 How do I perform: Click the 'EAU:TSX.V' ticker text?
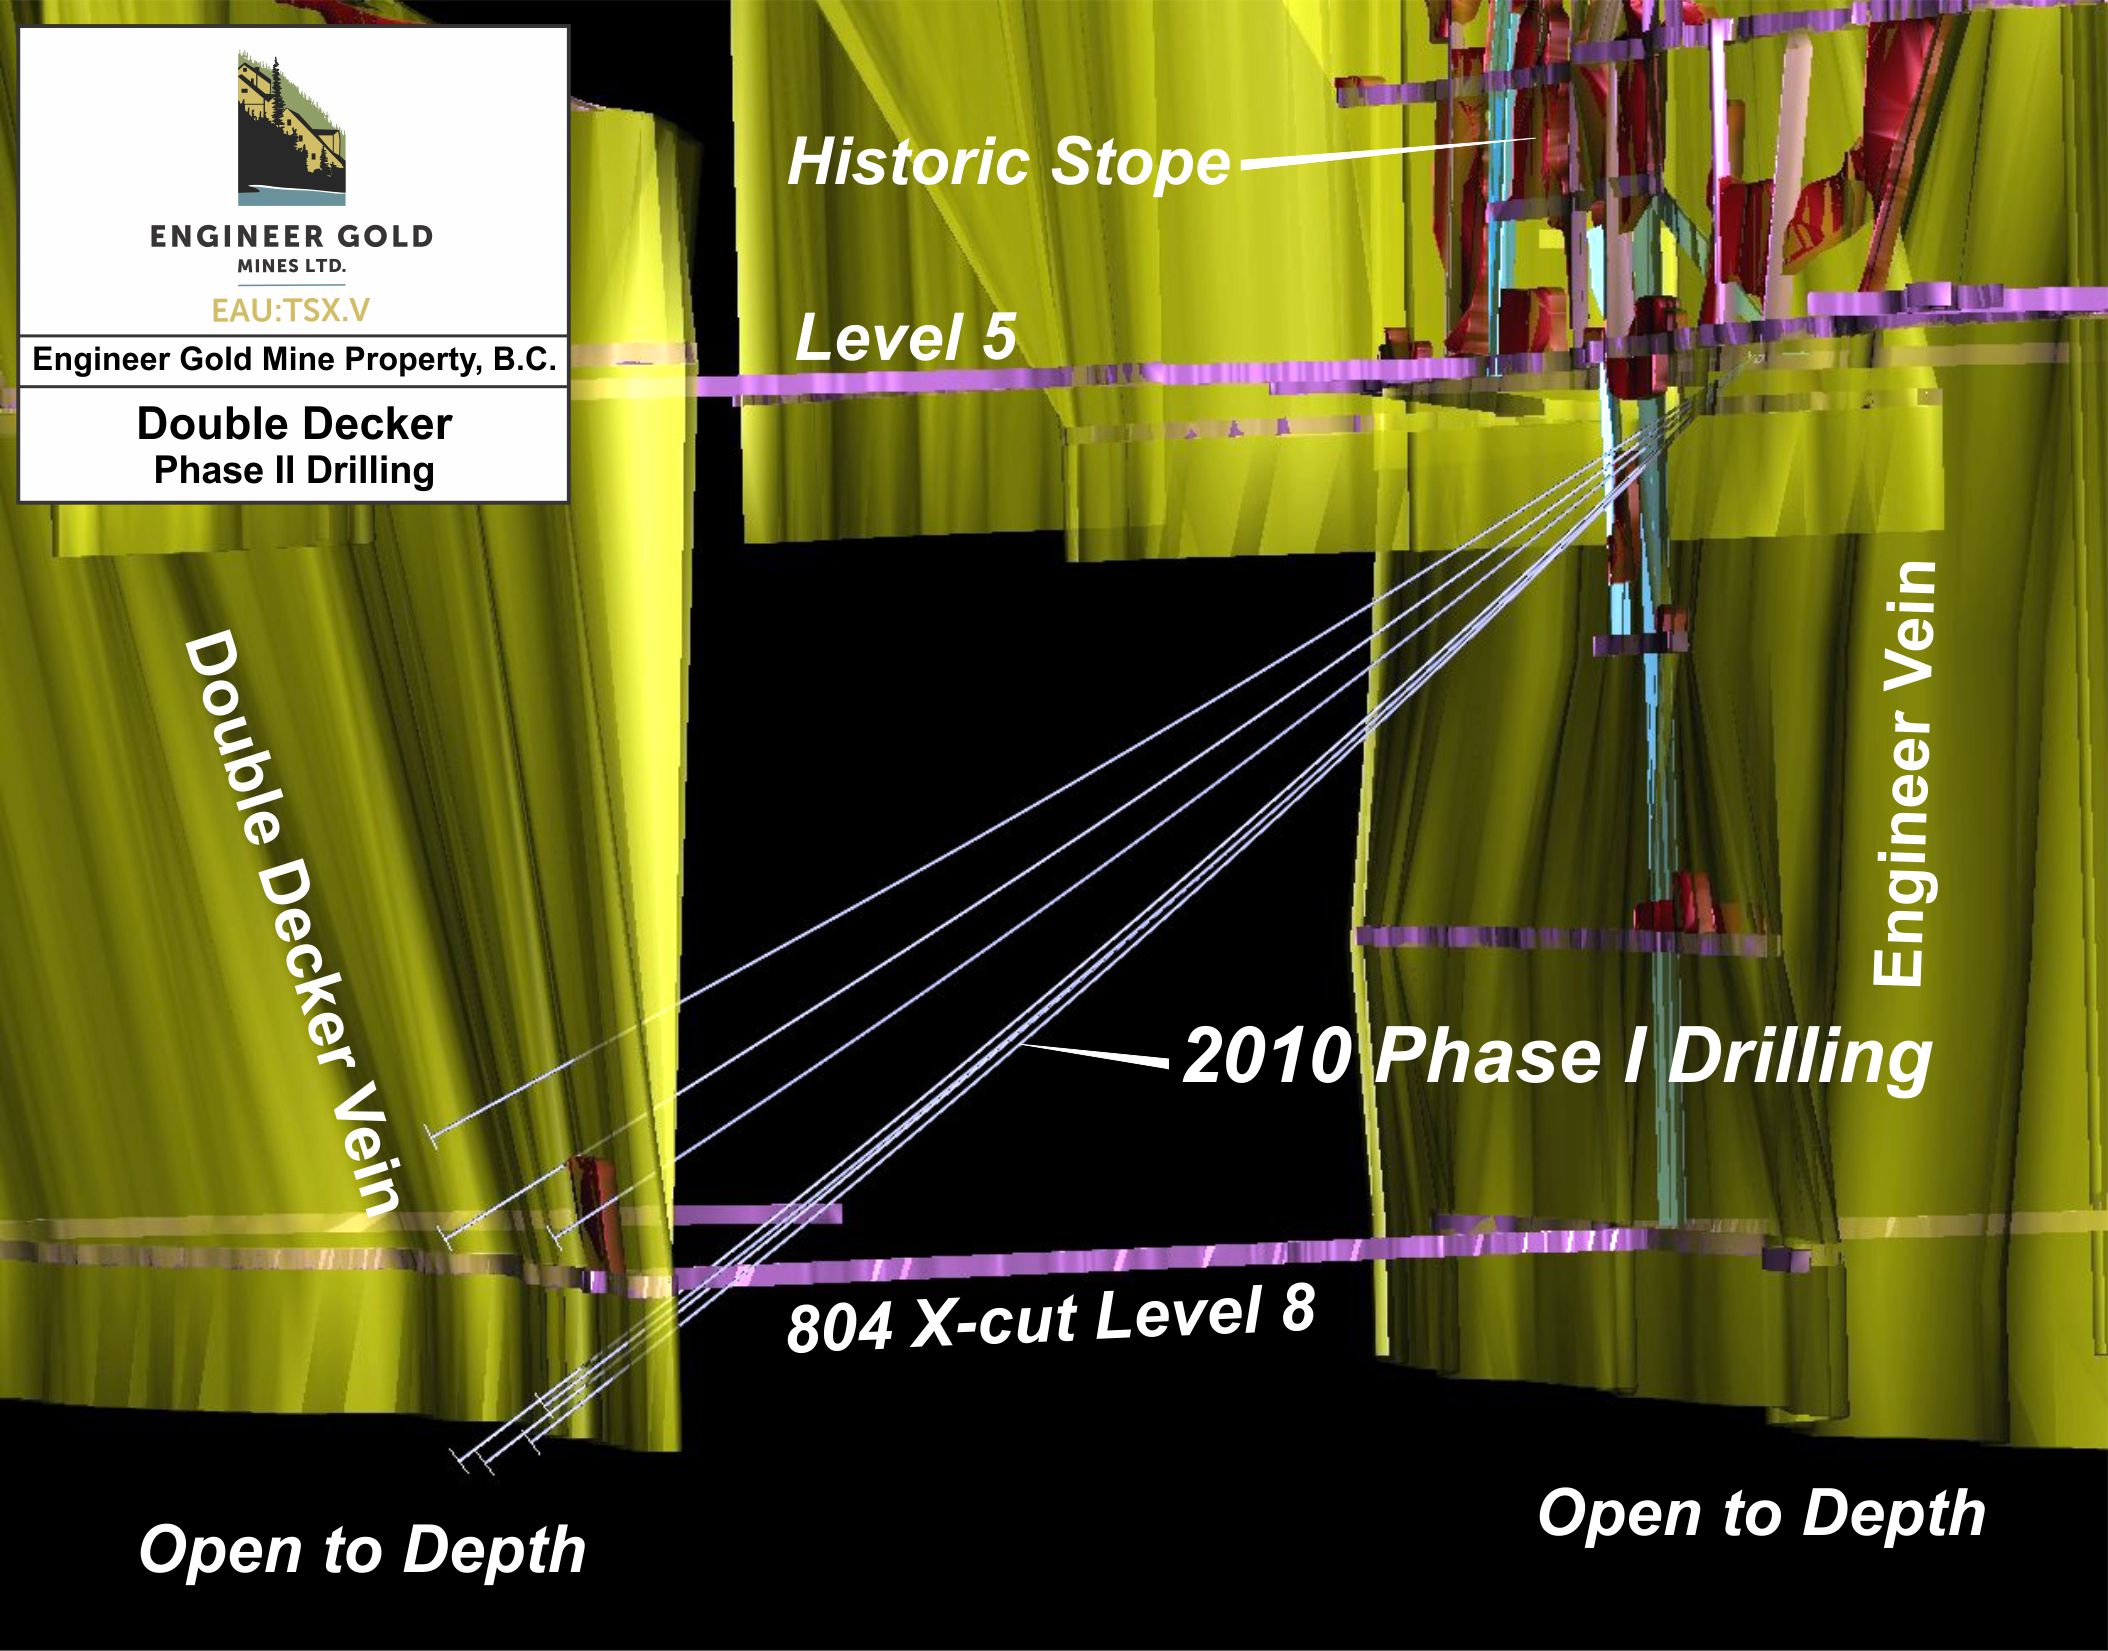click(x=291, y=310)
